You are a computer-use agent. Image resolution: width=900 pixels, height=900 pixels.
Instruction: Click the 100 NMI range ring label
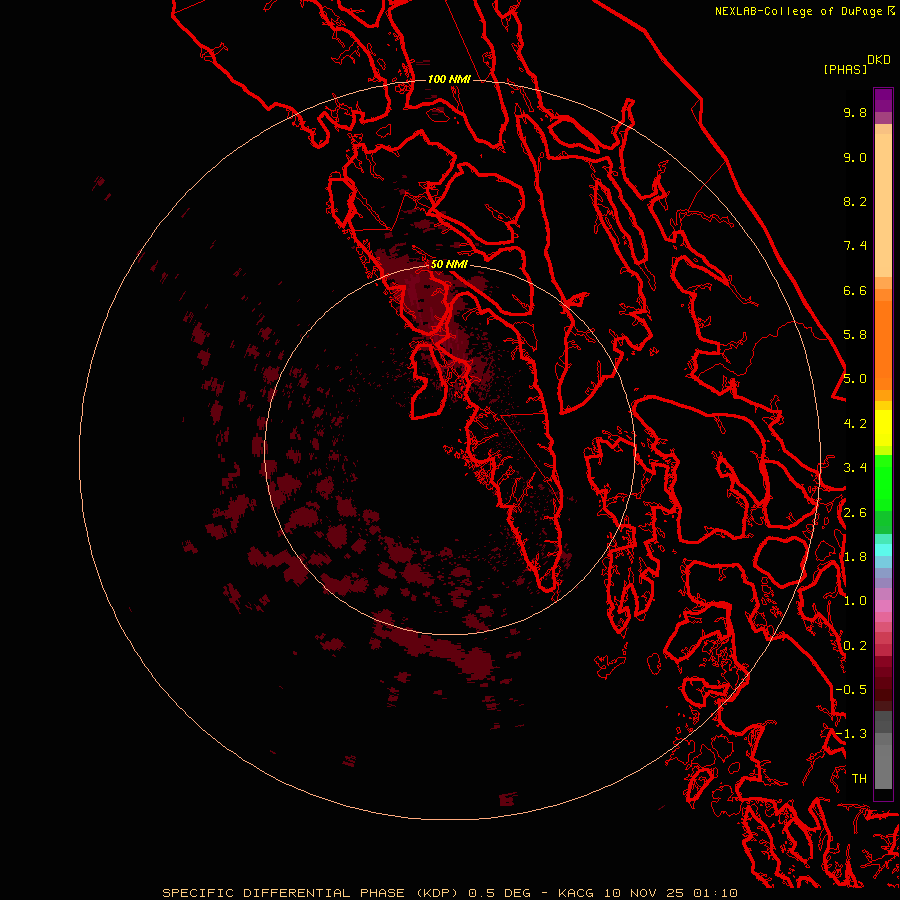(449, 79)
